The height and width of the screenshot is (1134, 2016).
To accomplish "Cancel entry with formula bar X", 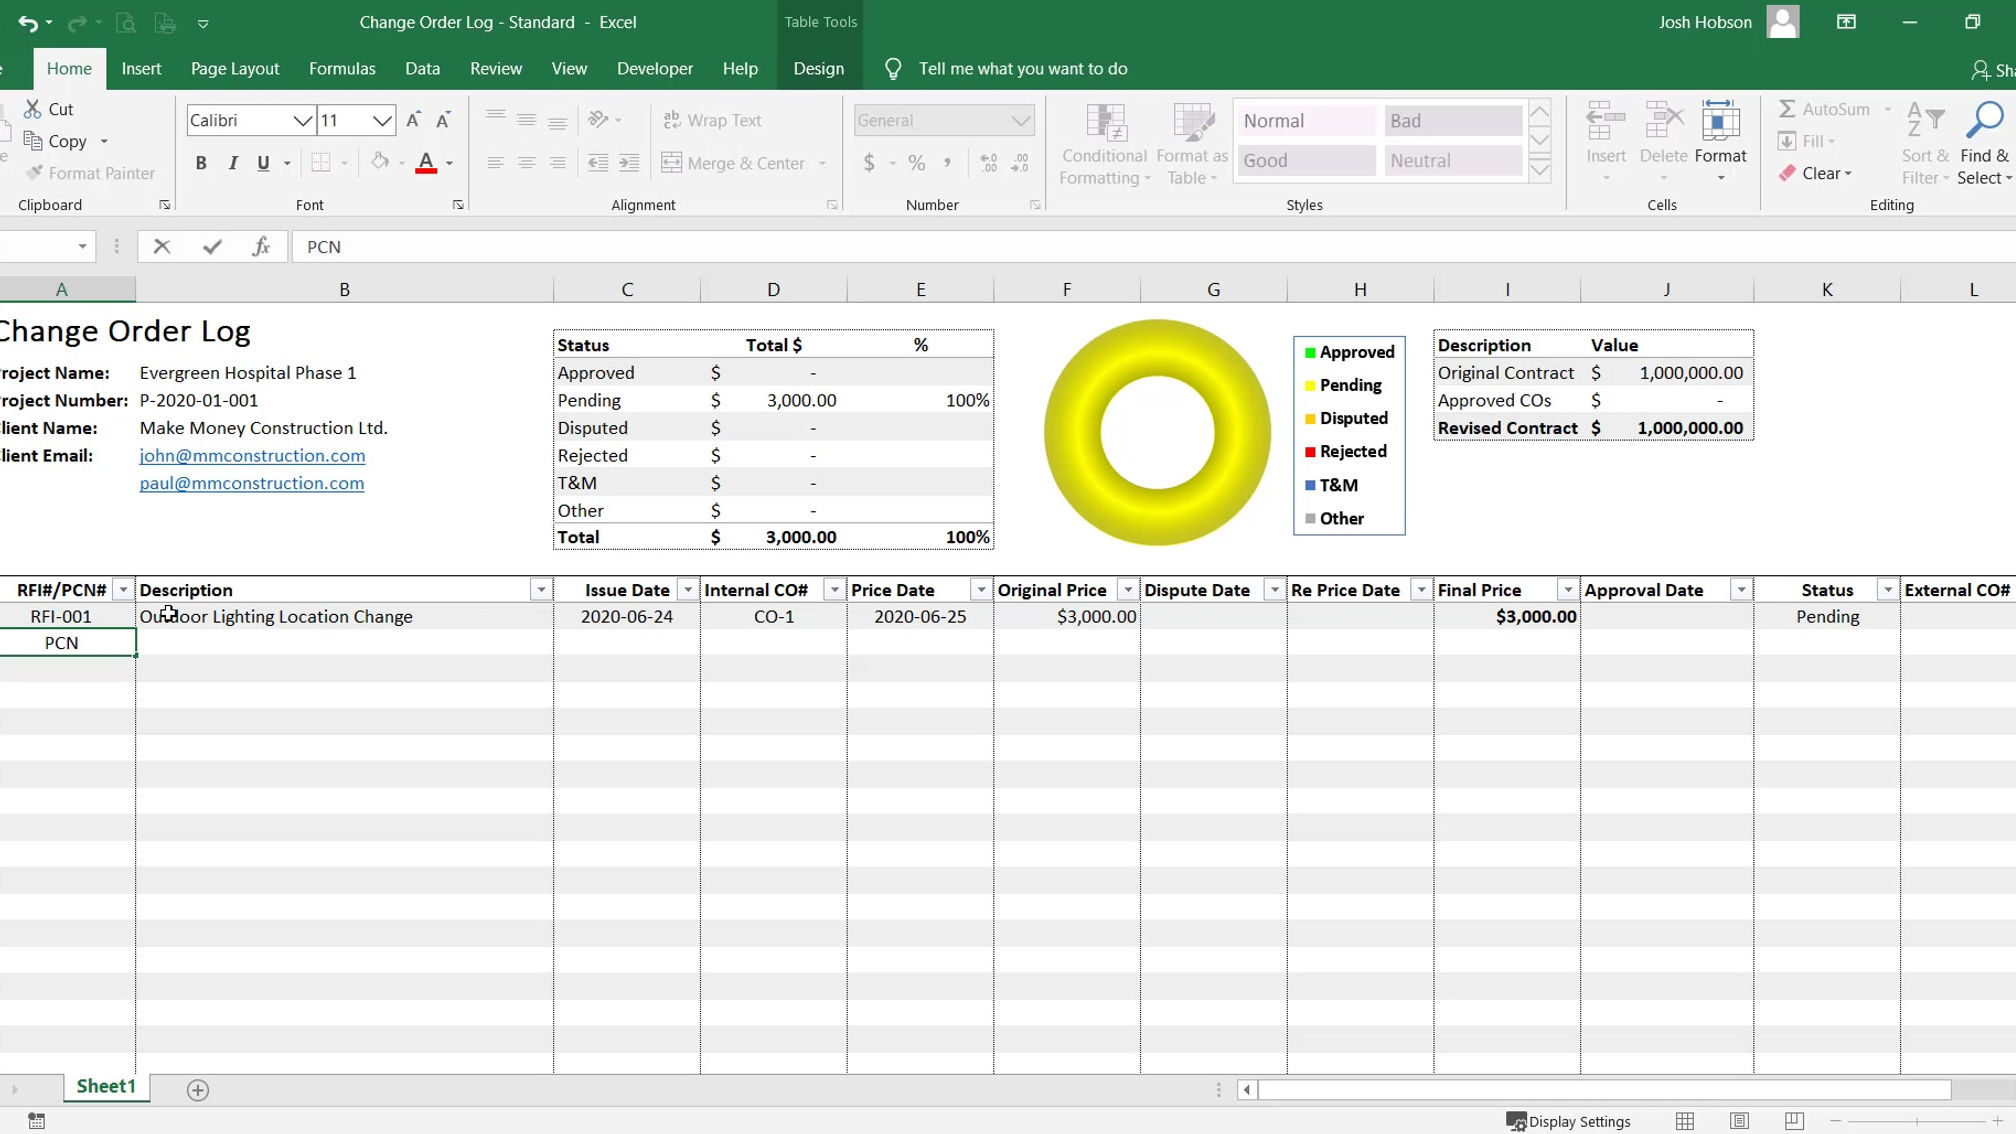I will (x=162, y=246).
